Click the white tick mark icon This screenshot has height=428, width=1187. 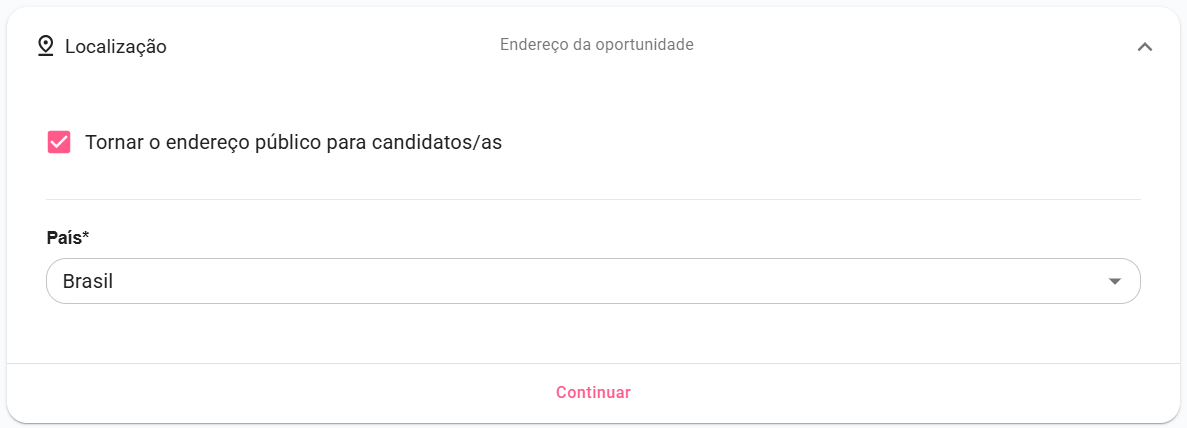59,142
